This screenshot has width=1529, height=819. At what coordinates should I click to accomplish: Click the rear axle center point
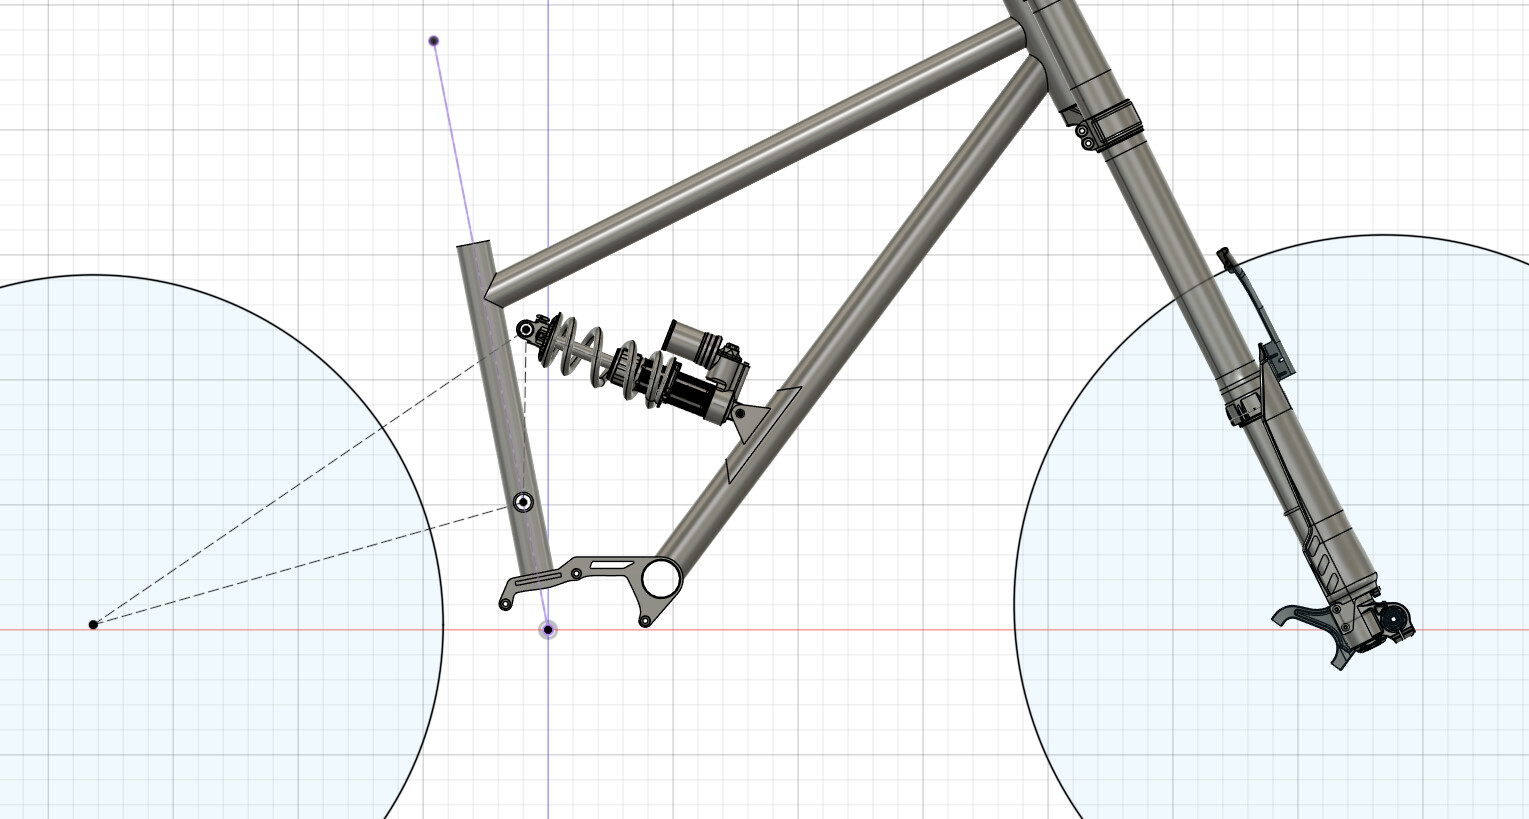click(93, 625)
